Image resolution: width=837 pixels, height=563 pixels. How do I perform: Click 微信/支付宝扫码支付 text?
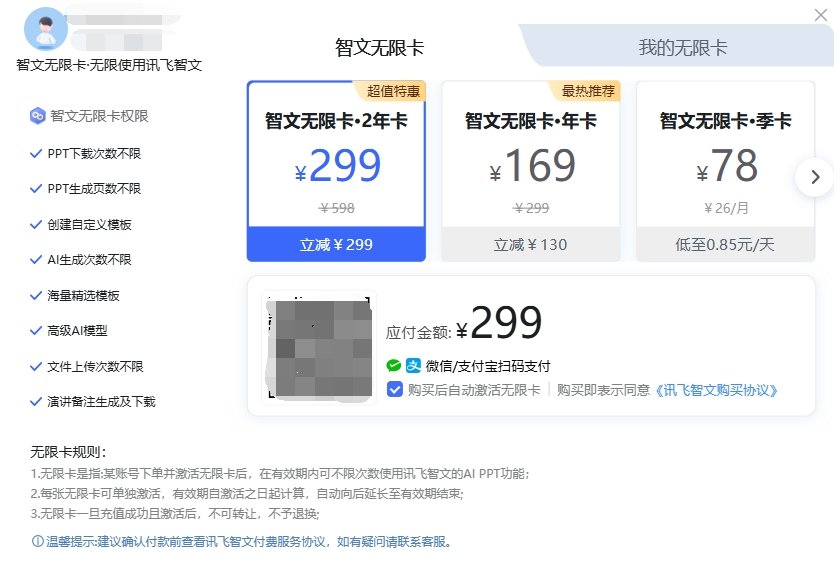[488, 366]
